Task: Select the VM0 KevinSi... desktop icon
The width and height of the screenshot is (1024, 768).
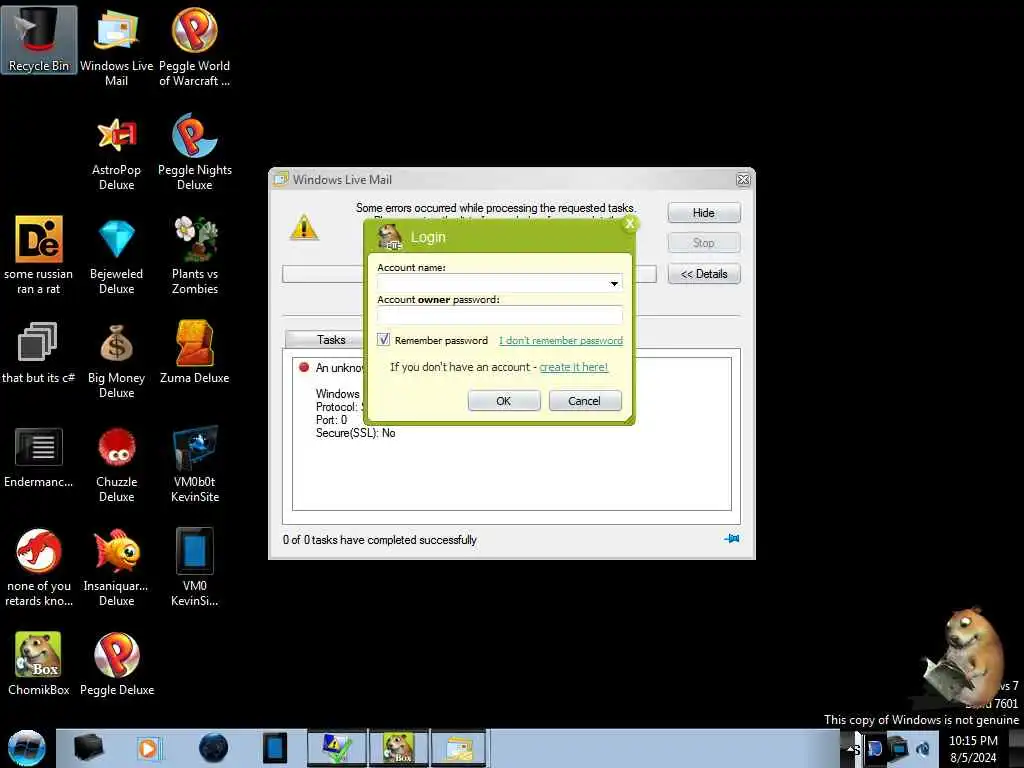Action: (195, 568)
